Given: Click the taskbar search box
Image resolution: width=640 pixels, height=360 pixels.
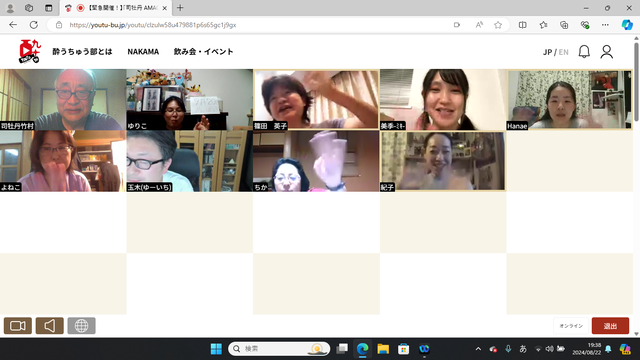Looking at the screenshot, I should coord(279,349).
